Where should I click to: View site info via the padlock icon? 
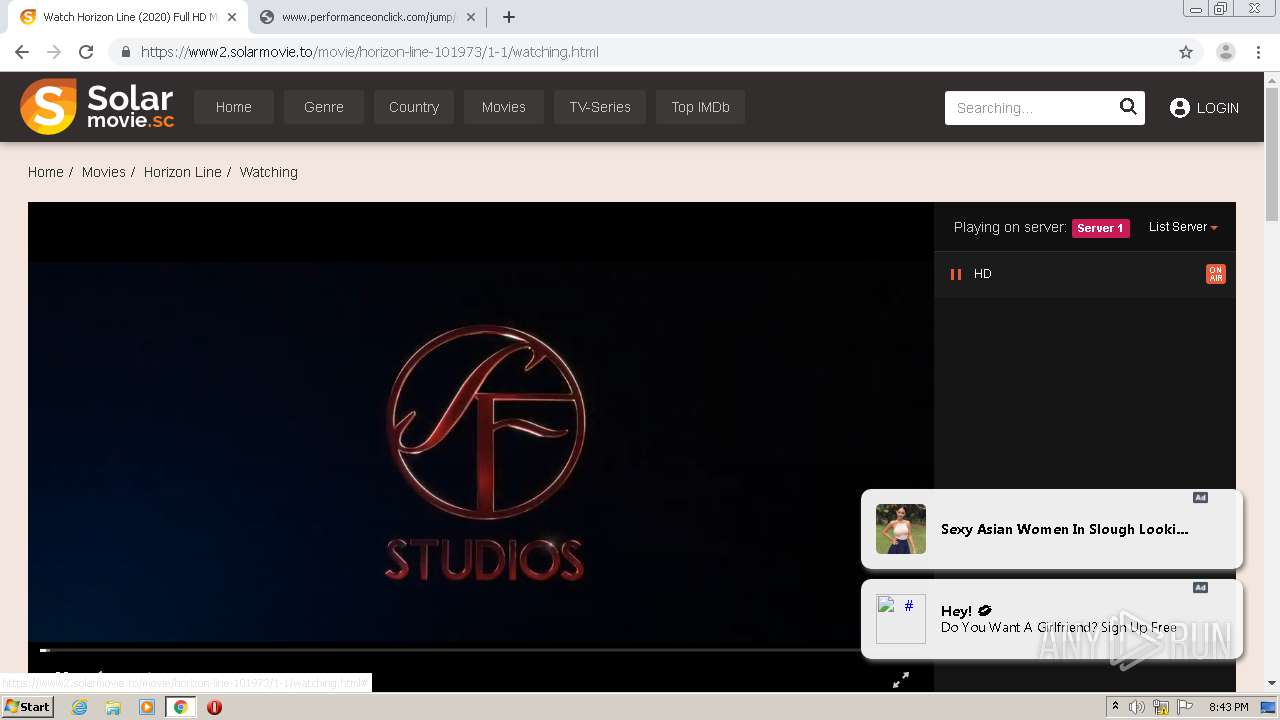125,52
